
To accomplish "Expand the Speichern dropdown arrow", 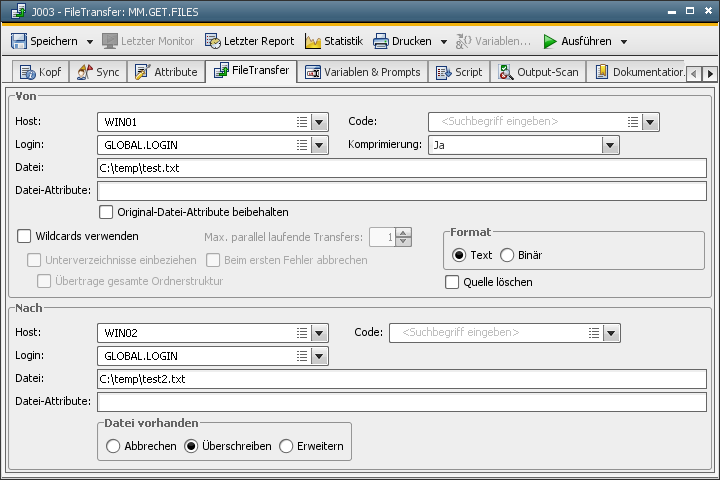I will [90, 42].
